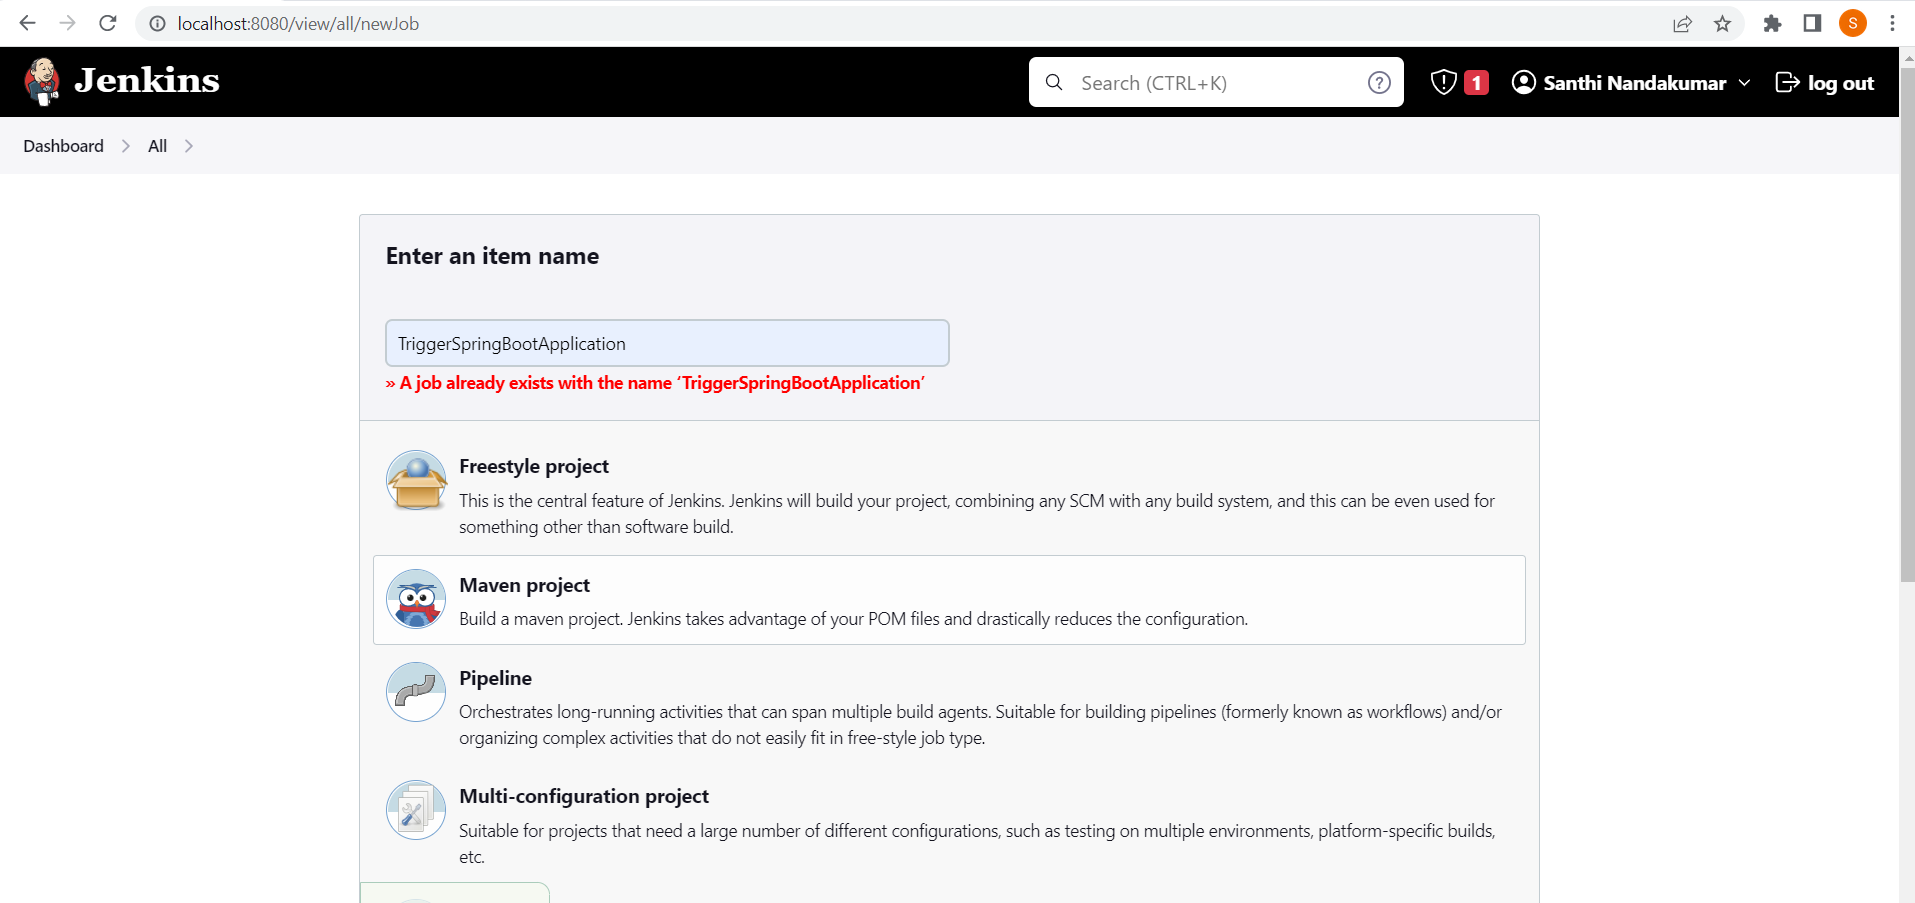Viewport: 1915px width, 903px height.
Task: Open the Santhi Nandakumar user link
Action: pyautogui.click(x=1634, y=83)
